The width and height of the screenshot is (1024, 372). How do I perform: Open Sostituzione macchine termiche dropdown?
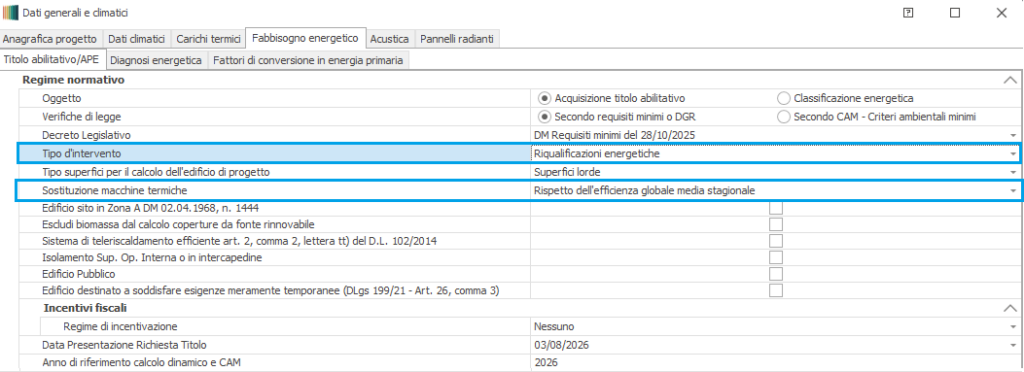(1013, 191)
